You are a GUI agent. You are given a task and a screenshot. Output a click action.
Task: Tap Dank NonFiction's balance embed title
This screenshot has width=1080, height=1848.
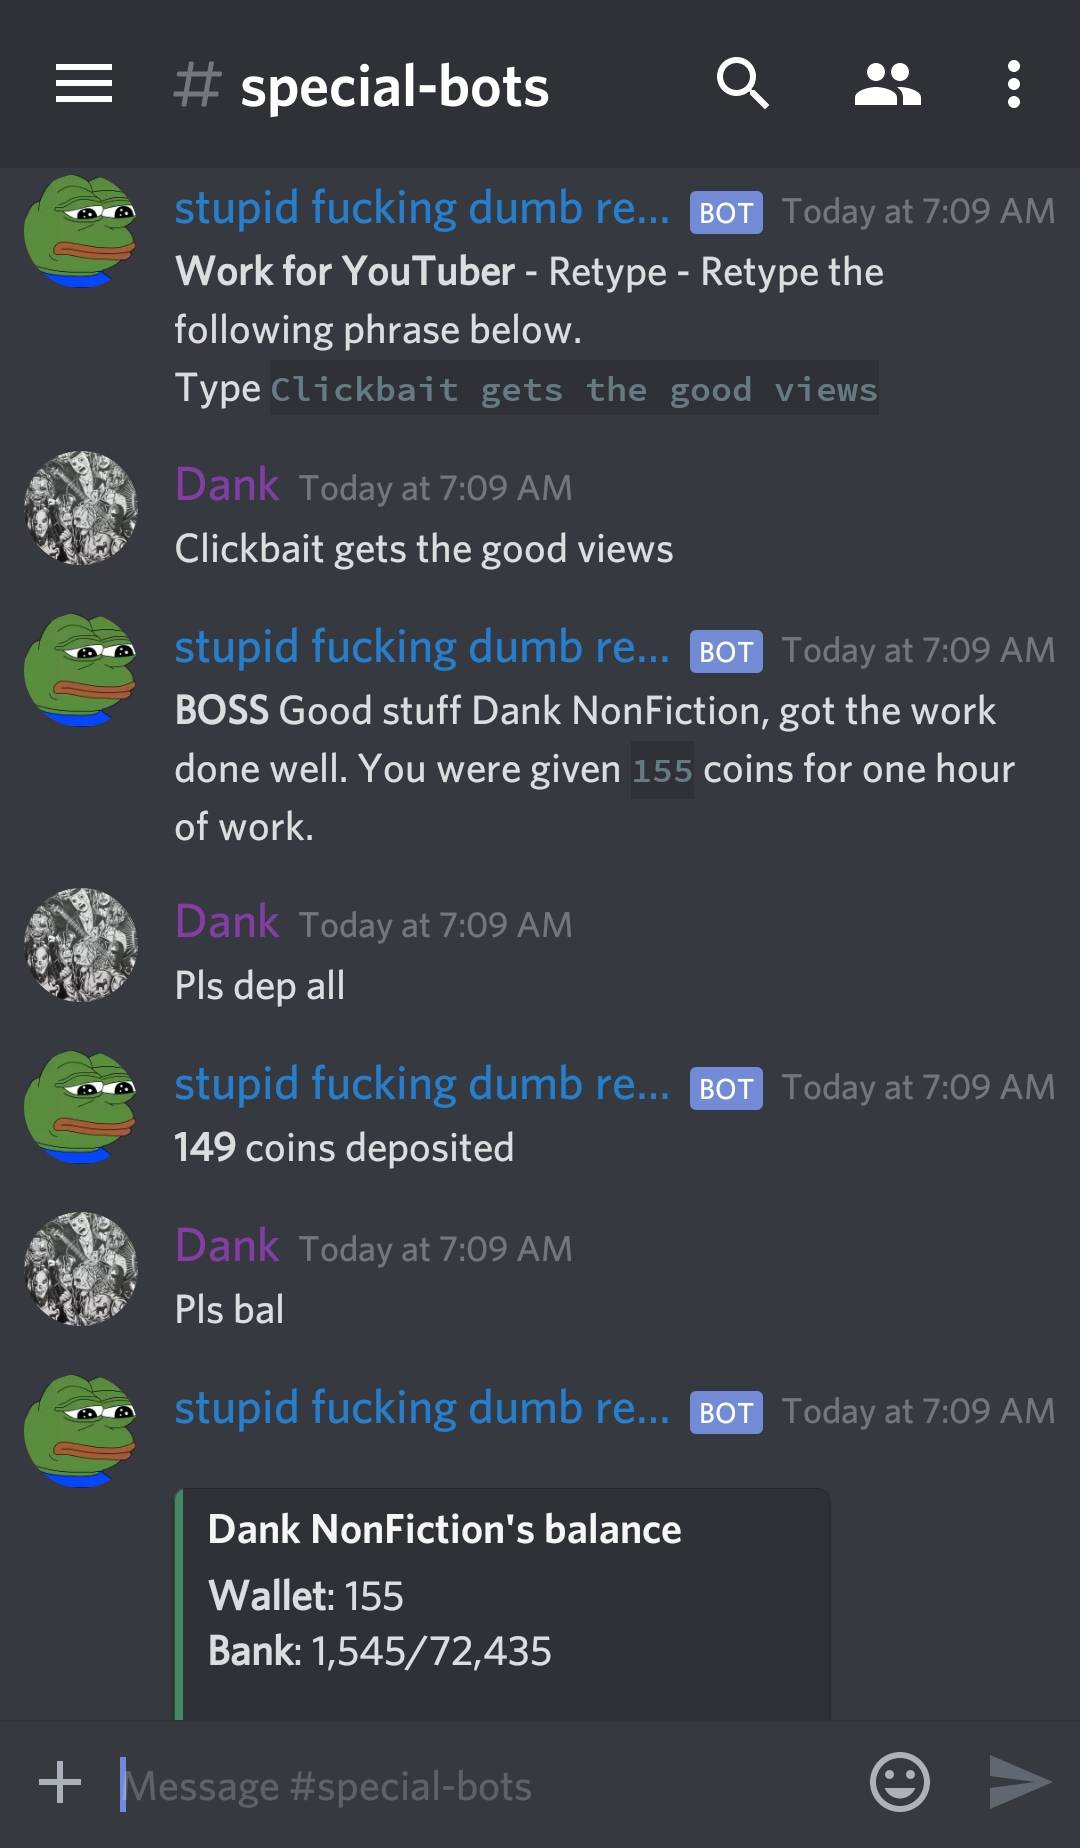tap(444, 1529)
